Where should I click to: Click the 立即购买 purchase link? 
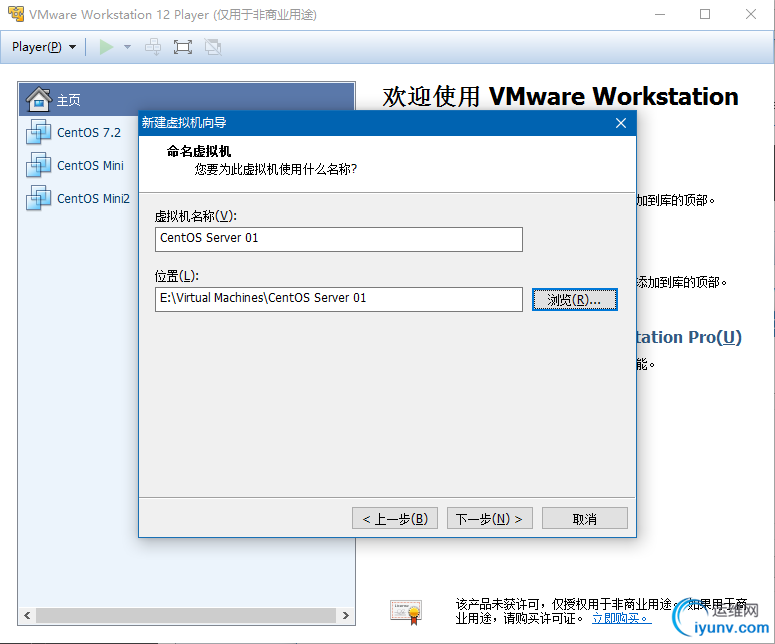coord(621,618)
